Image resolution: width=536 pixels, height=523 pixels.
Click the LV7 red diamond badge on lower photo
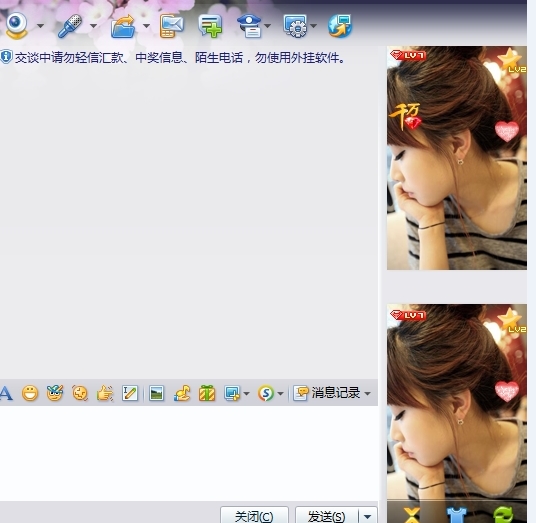tap(408, 315)
